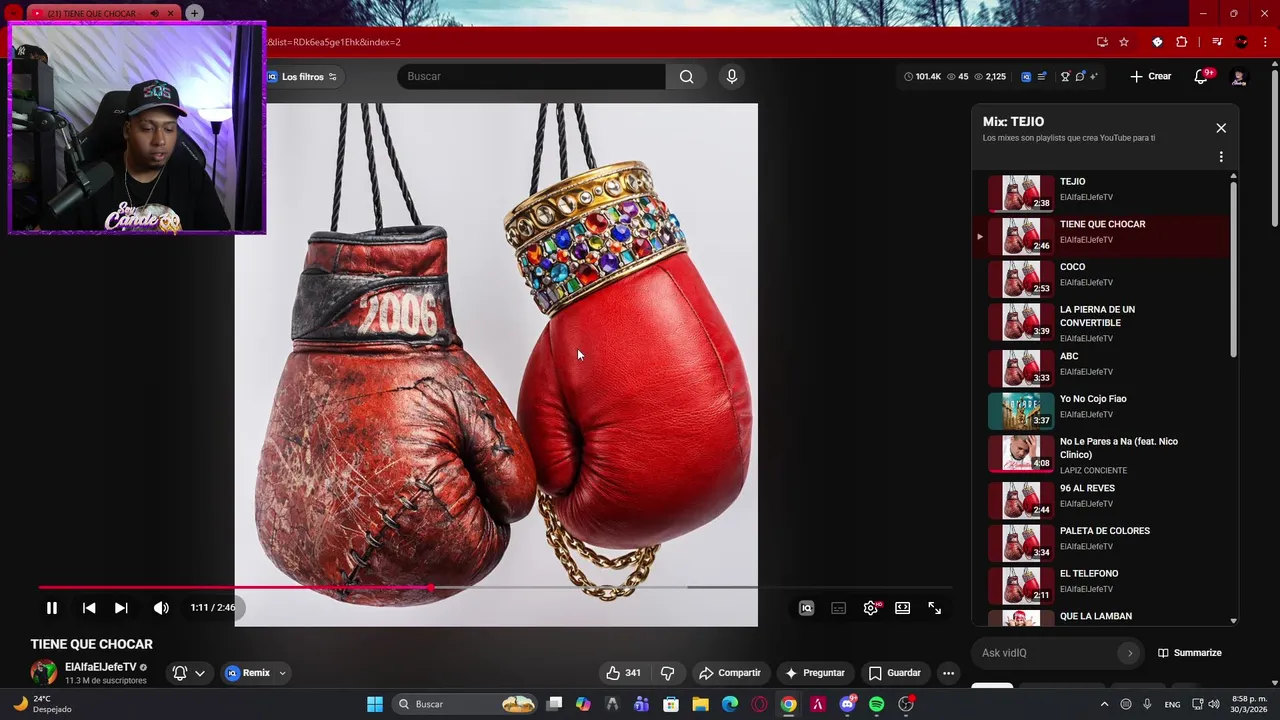Open the Crear menu
Screen dimensions: 1280x720
coord(1150,76)
